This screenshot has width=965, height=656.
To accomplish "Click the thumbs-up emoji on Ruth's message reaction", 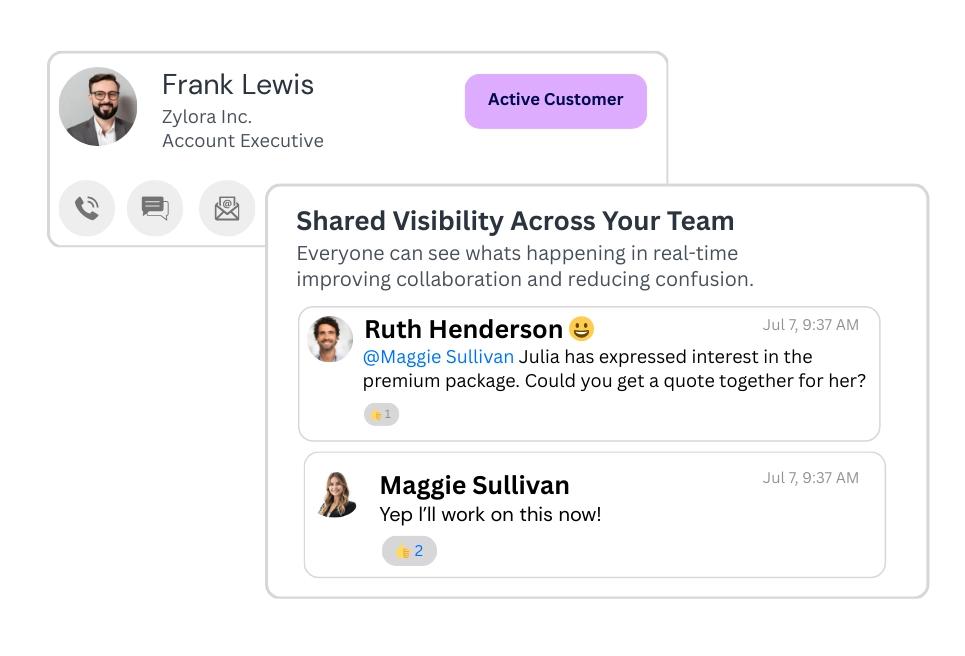I will click(374, 413).
